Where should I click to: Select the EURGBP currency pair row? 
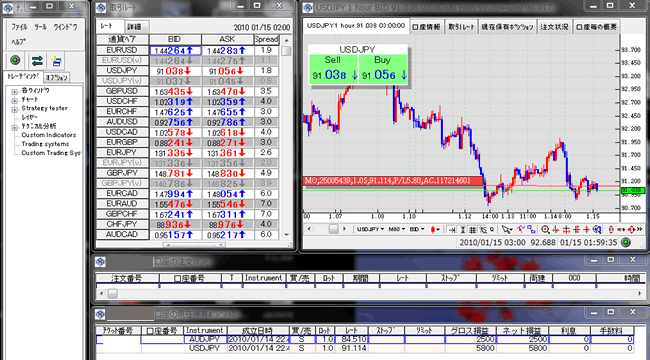[187, 143]
